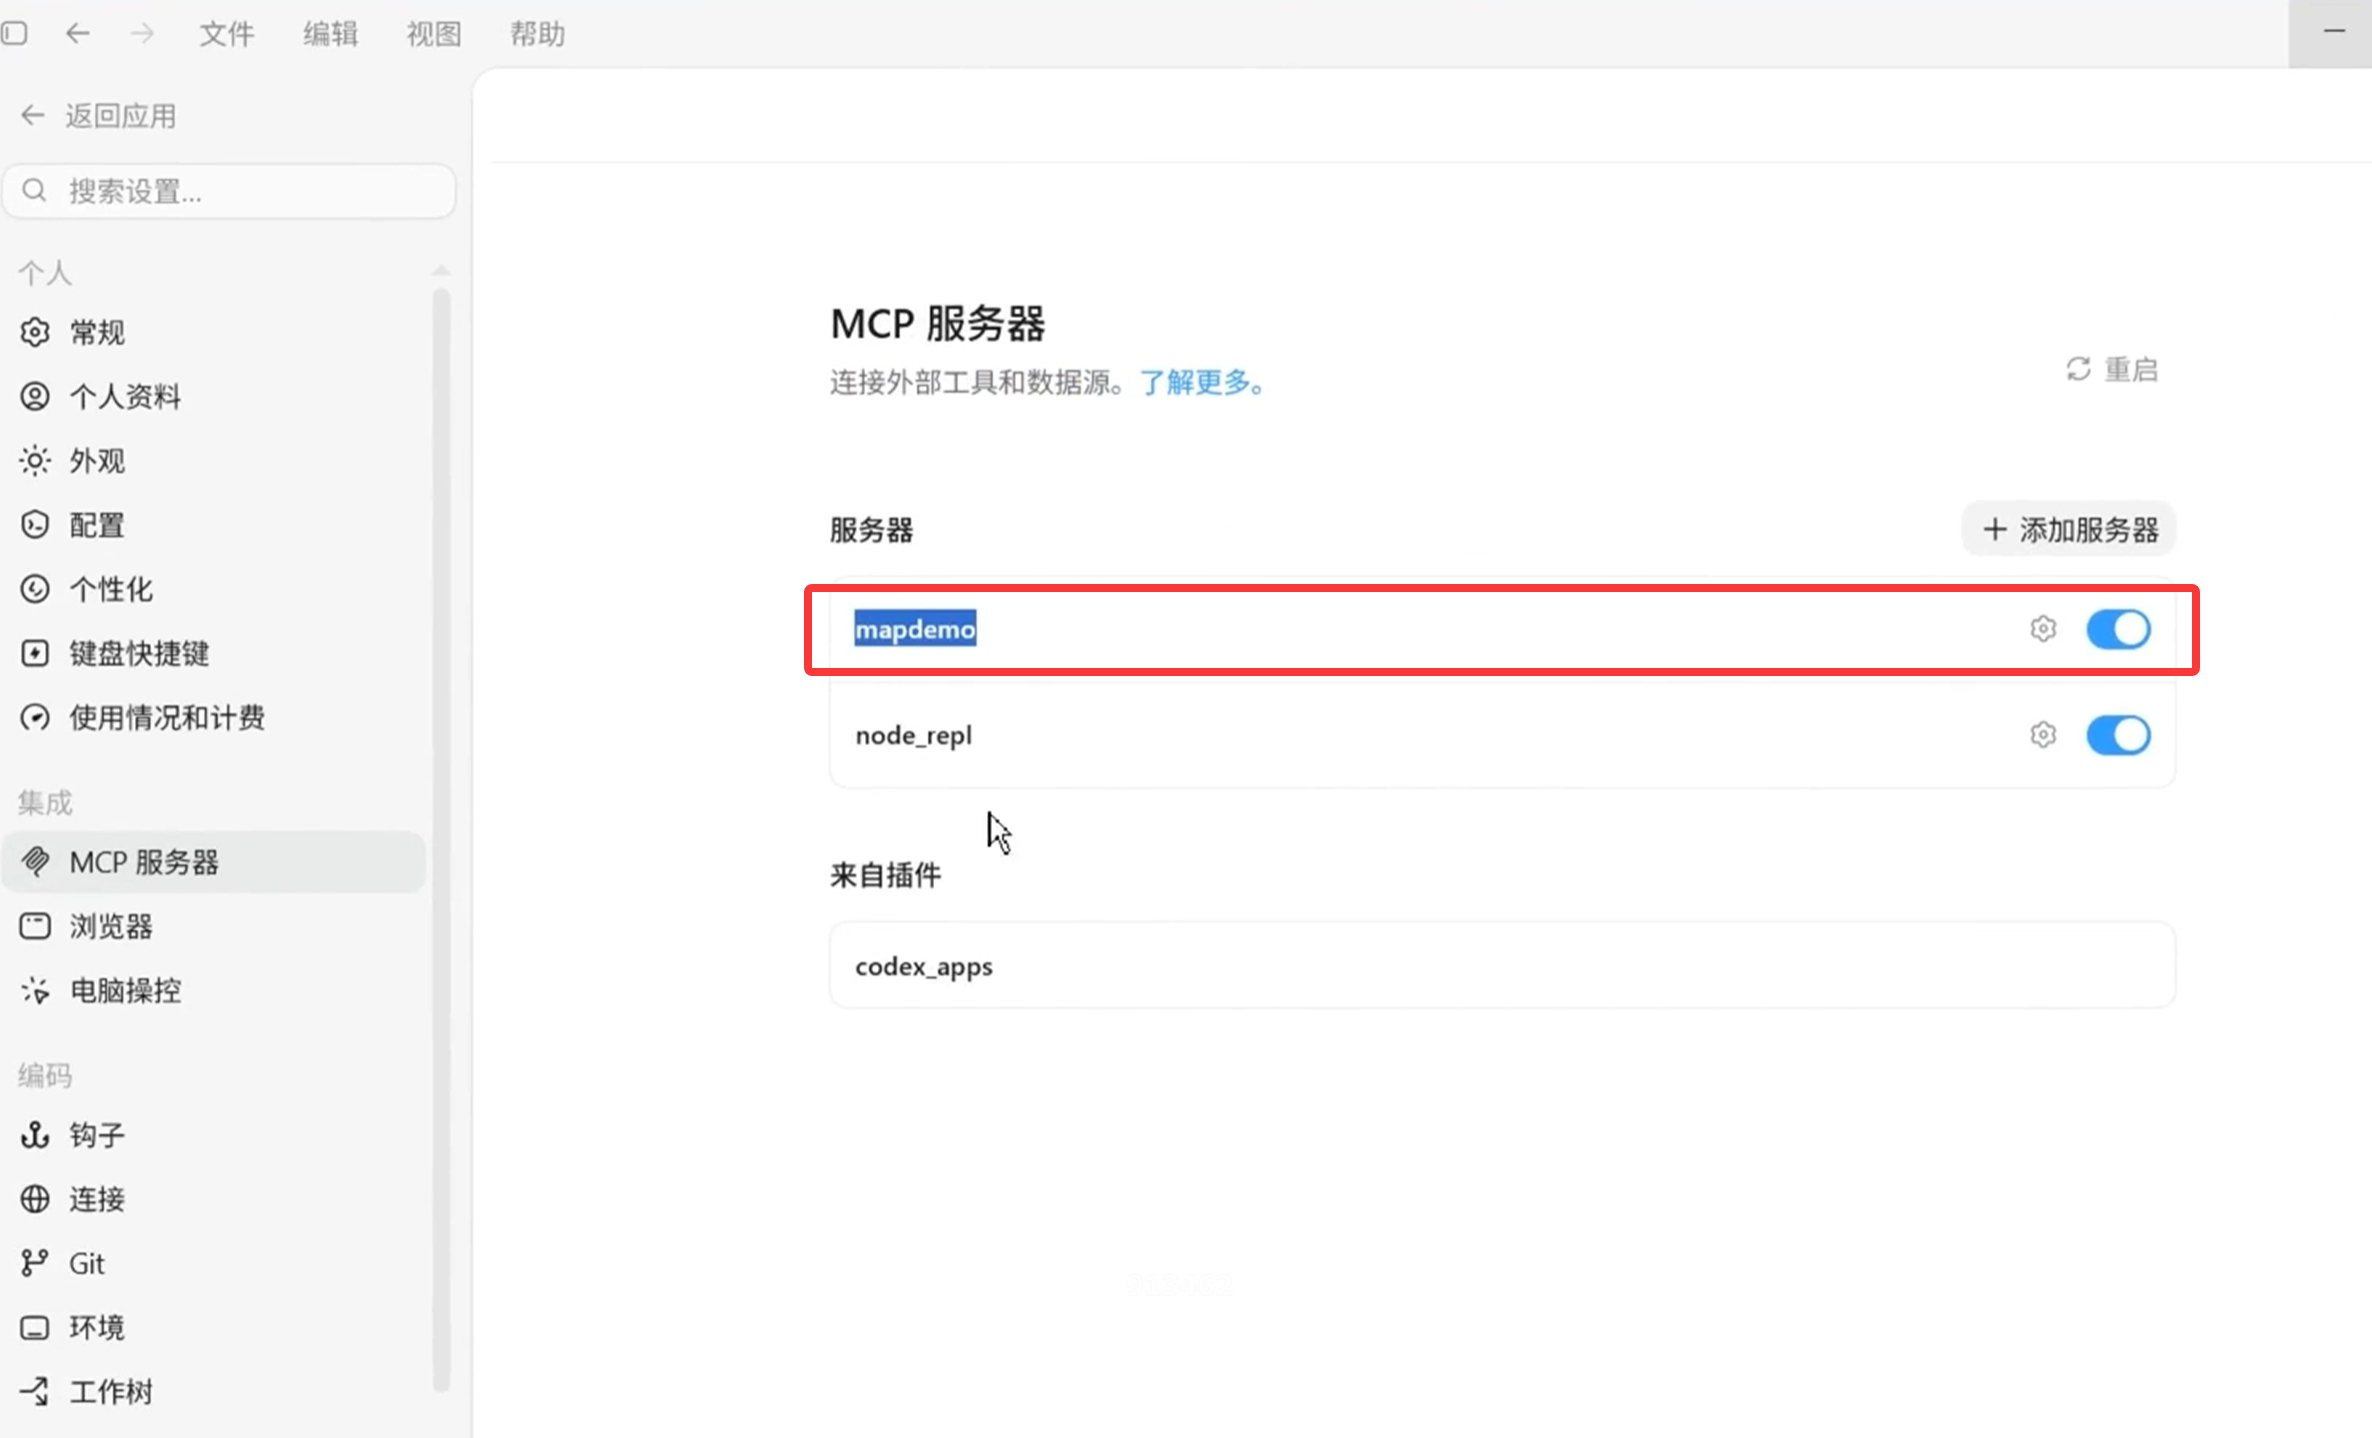This screenshot has height=1438, width=2372.
Task: Click the forward navigation arrow
Action: 142,33
